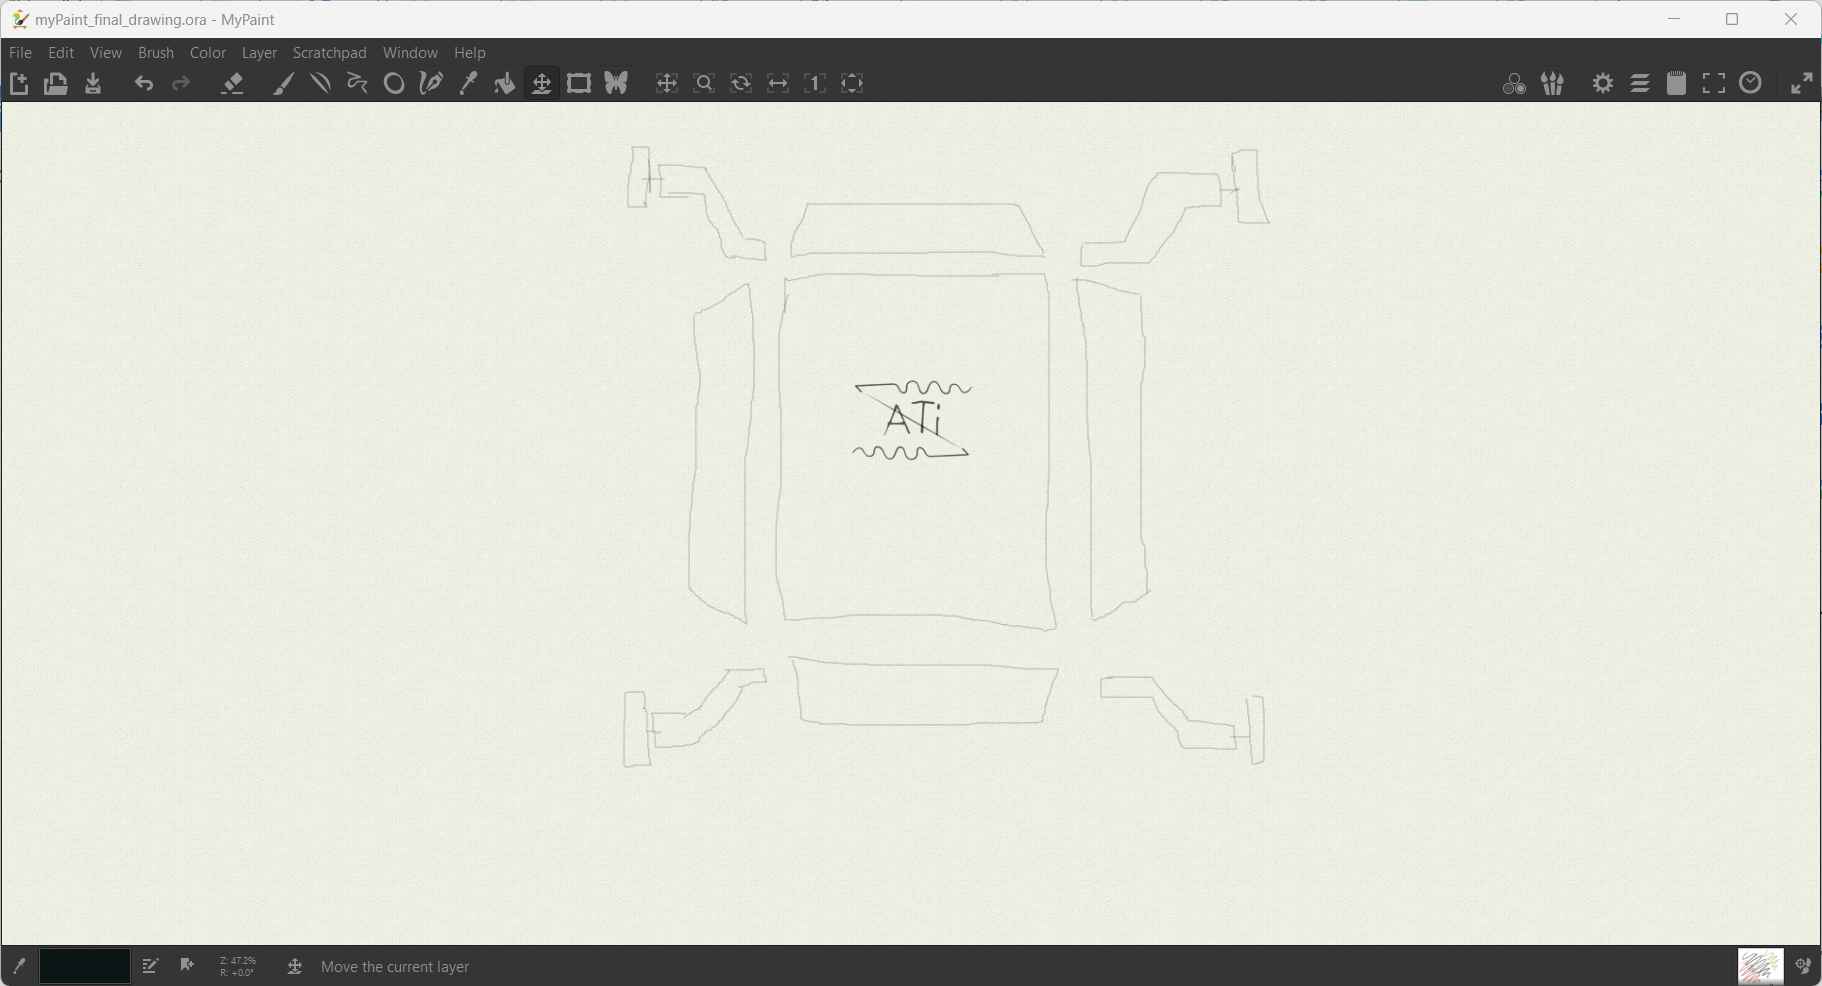
Task: Click the move-layer icon in status bar
Action: click(x=295, y=966)
